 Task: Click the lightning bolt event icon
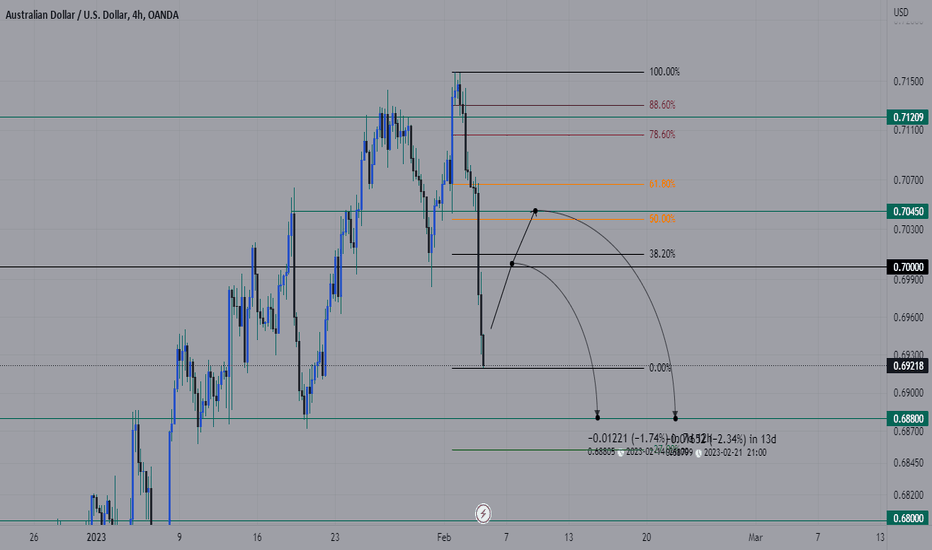483,514
